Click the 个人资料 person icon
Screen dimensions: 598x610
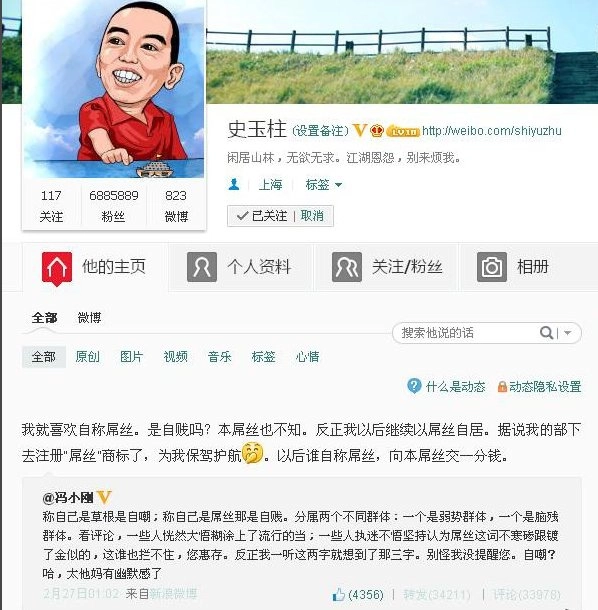coord(202,267)
